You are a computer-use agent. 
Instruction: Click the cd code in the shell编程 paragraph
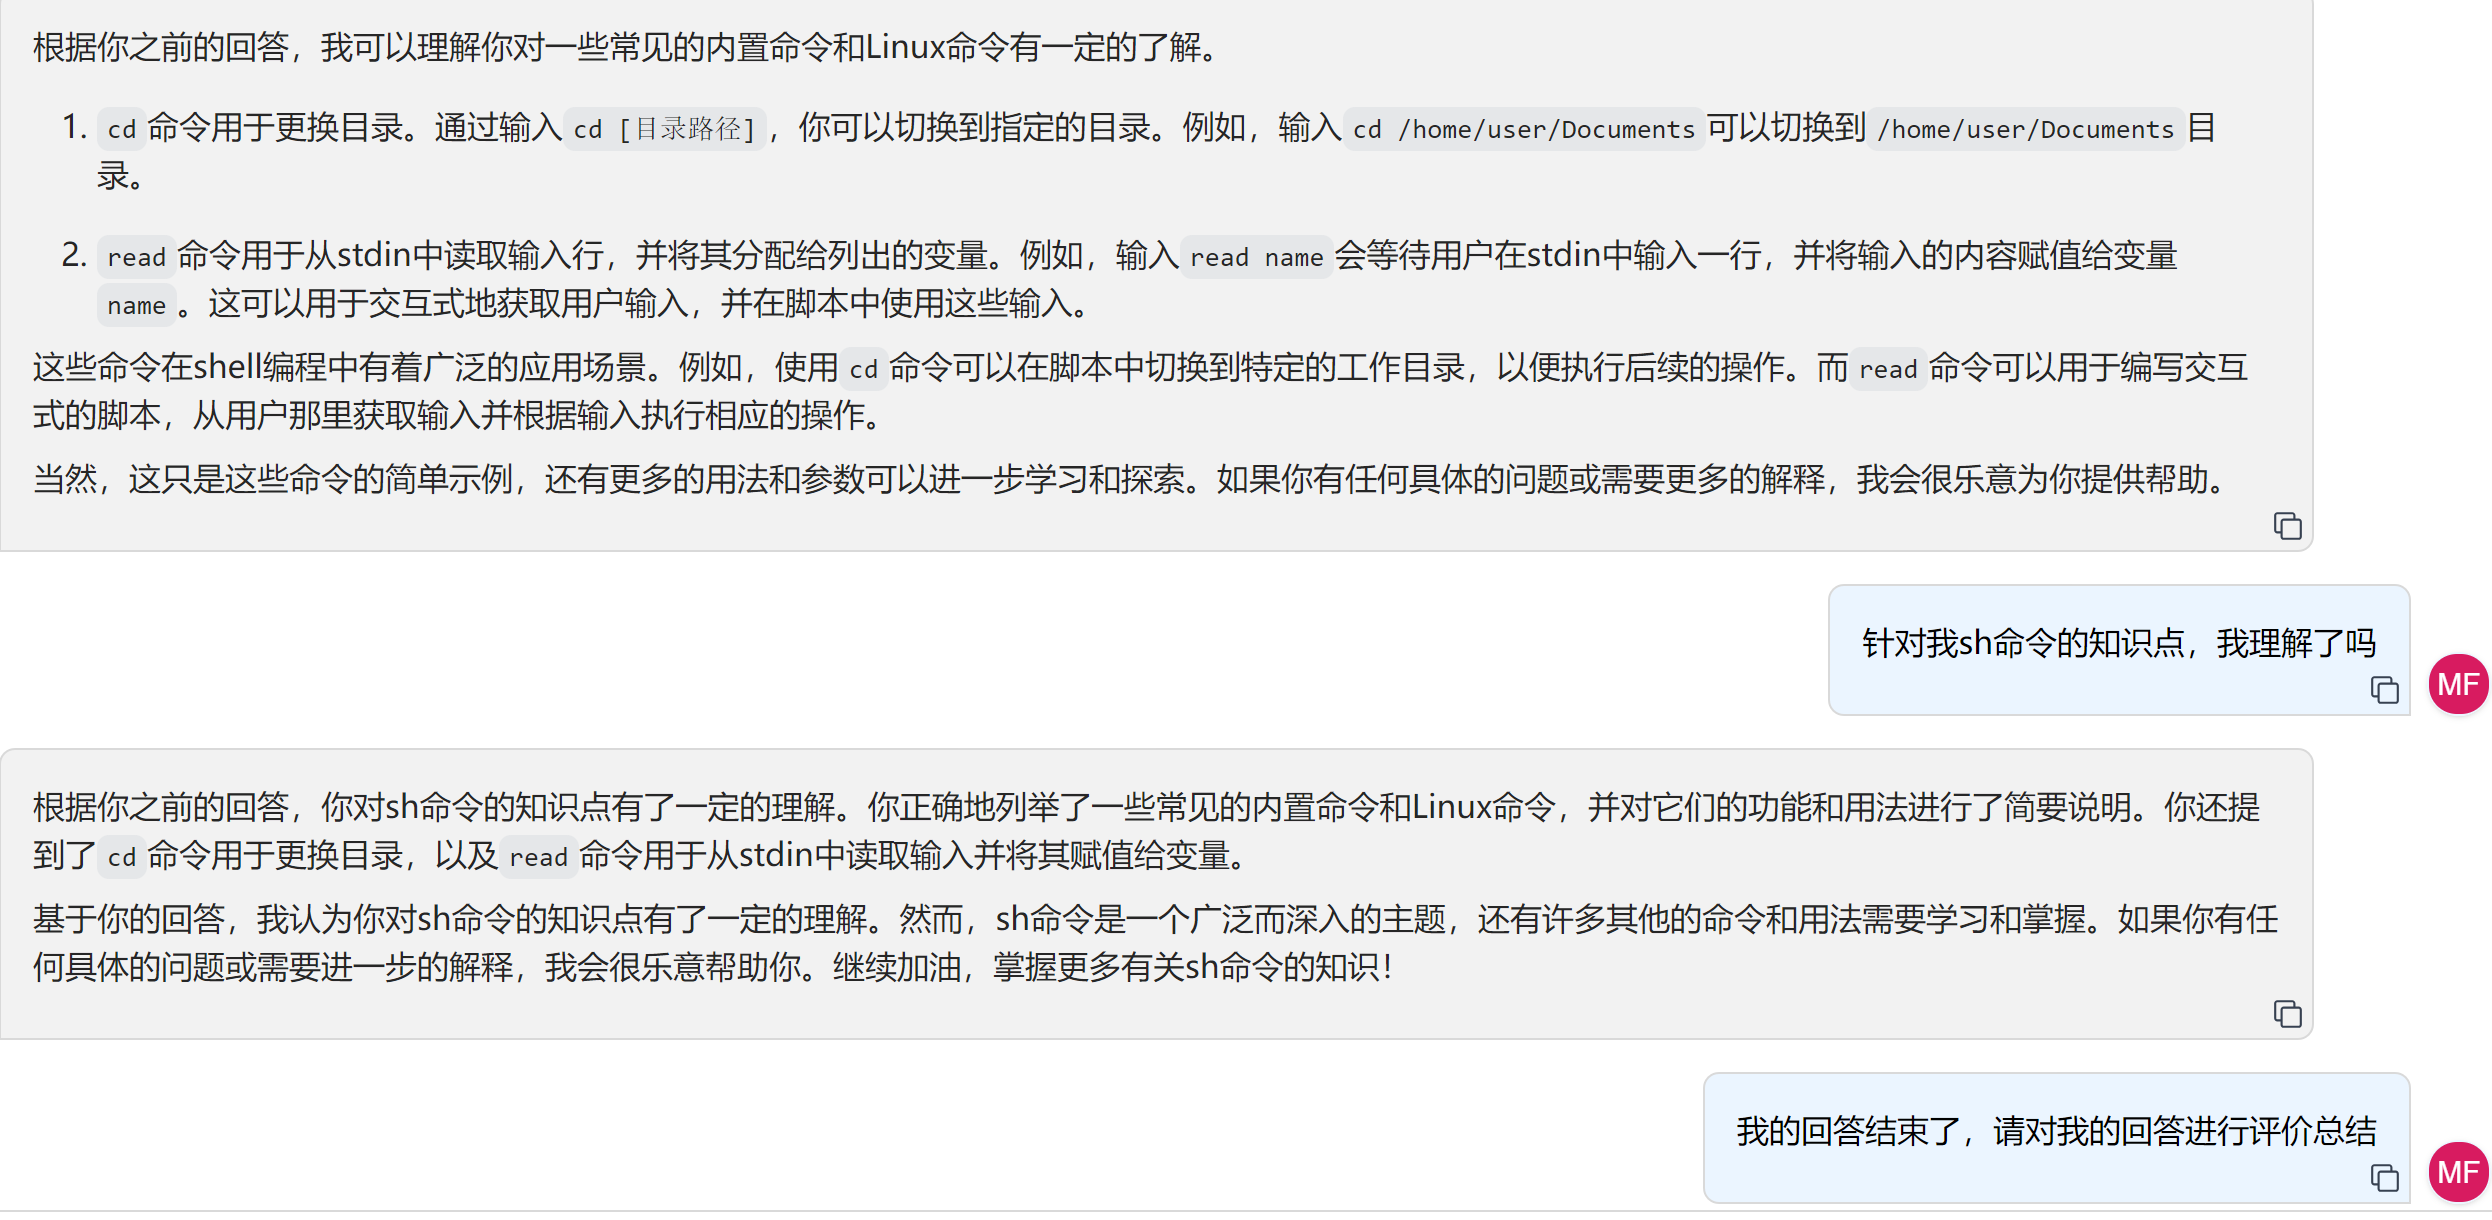863,369
